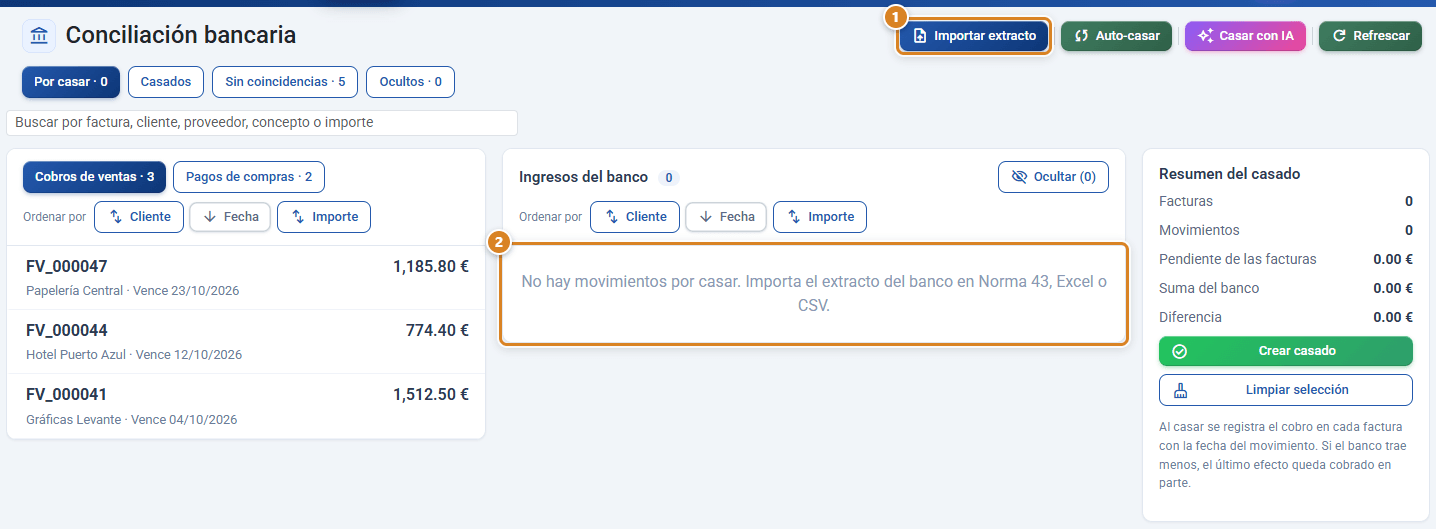This screenshot has width=1436, height=529.
Task: Click Hotel Puerto Azul · Vence 12/10/2026
Action: point(134,355)
